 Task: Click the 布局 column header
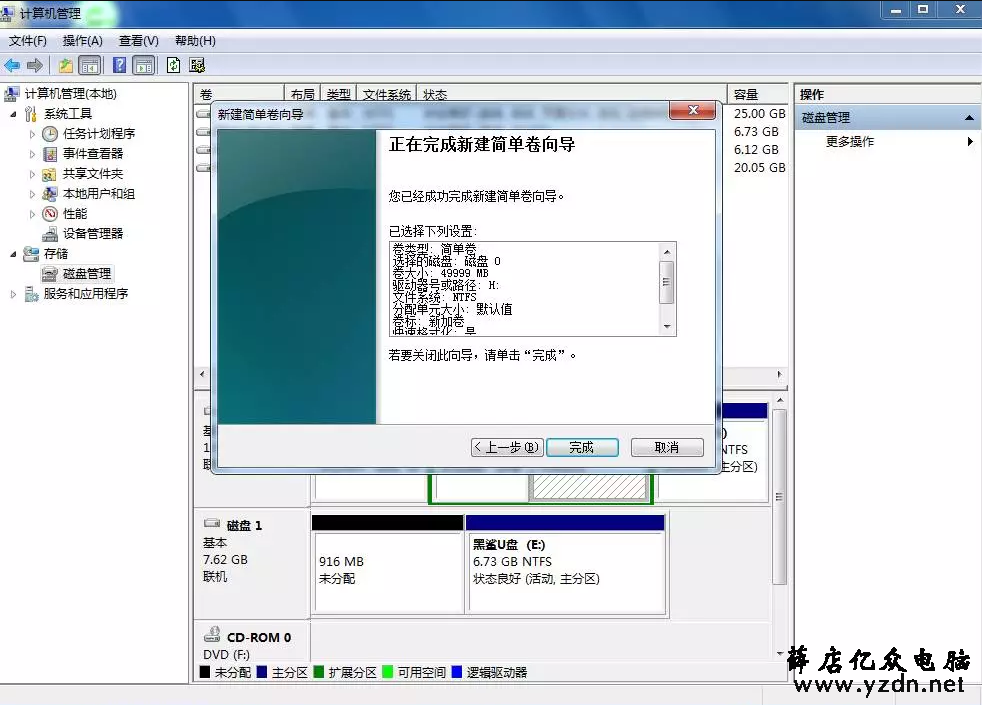(x=302, y=95)
